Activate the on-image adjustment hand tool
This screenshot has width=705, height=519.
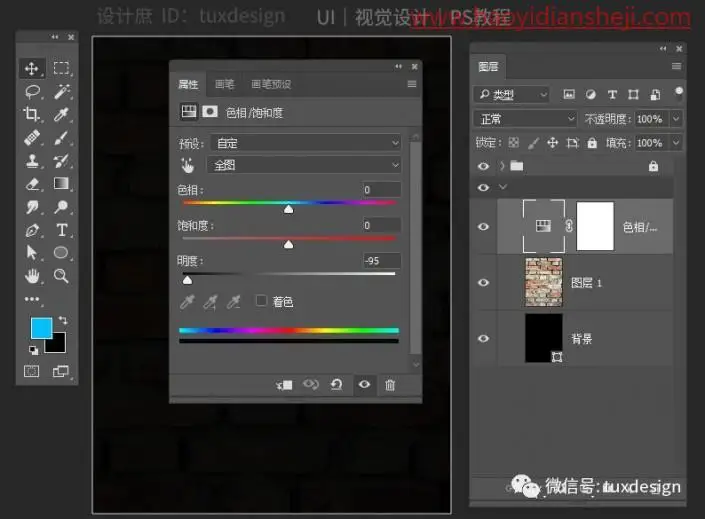[x=188, y=166]
